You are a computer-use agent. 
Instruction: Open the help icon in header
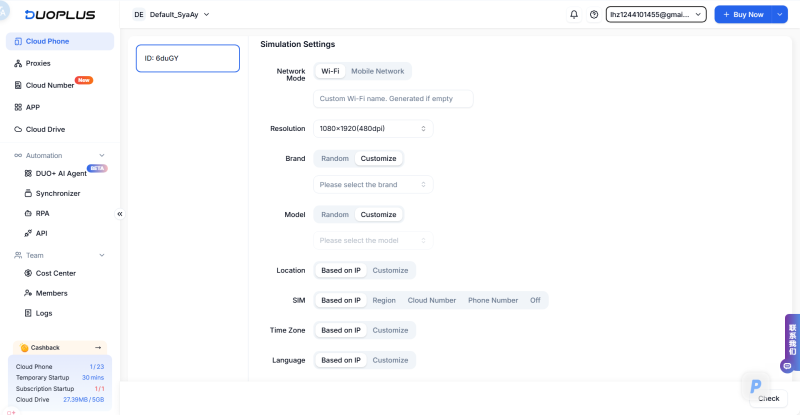594,15
